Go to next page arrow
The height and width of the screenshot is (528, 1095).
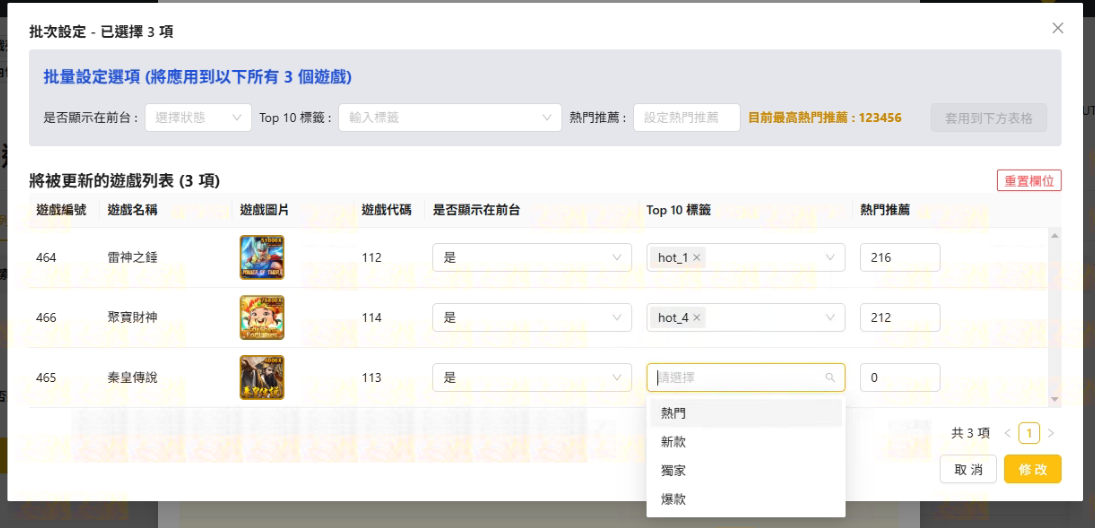(1050, 433)
